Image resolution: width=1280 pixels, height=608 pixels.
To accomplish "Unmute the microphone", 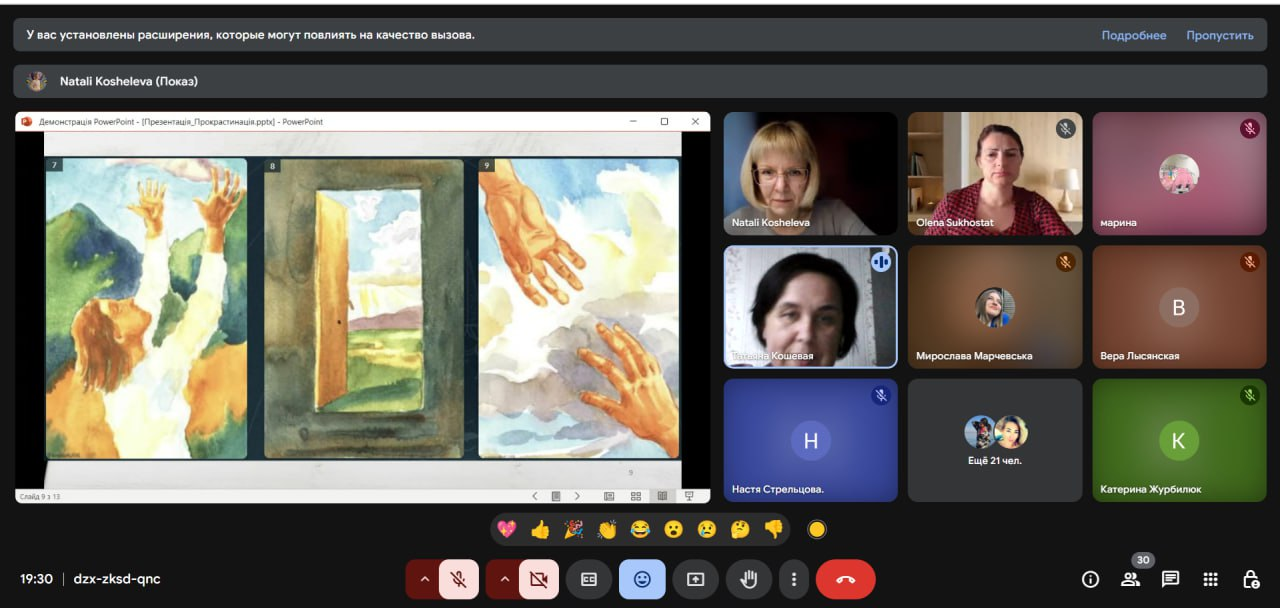I will coord(459,579).
